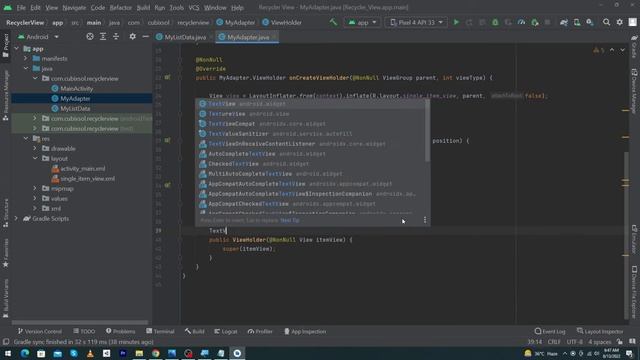
Task: Click Next Tip link in completion popup
Action: [290, 220]
